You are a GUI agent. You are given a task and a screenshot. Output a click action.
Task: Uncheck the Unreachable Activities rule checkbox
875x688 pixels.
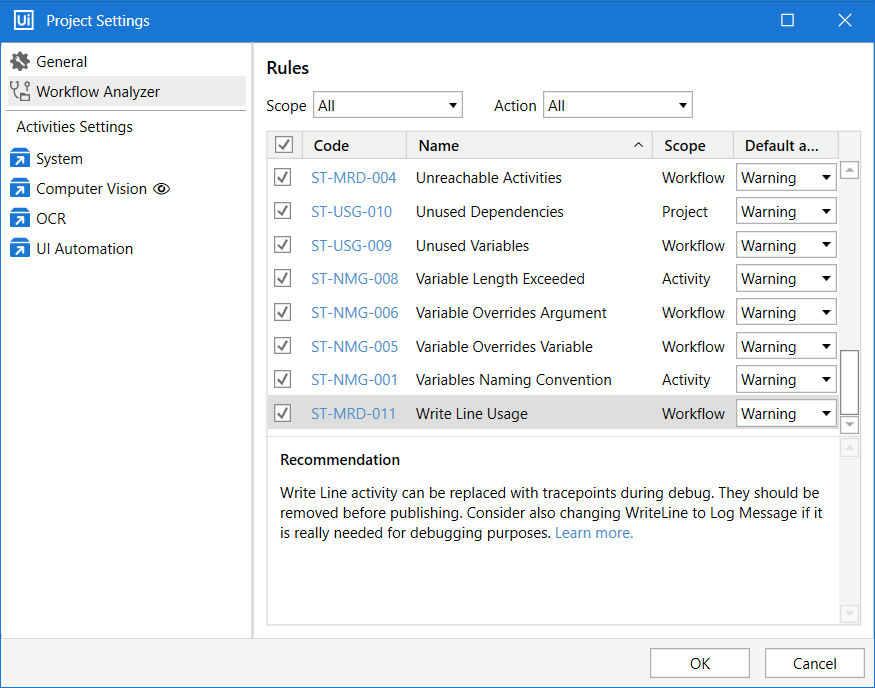(283, 178)
